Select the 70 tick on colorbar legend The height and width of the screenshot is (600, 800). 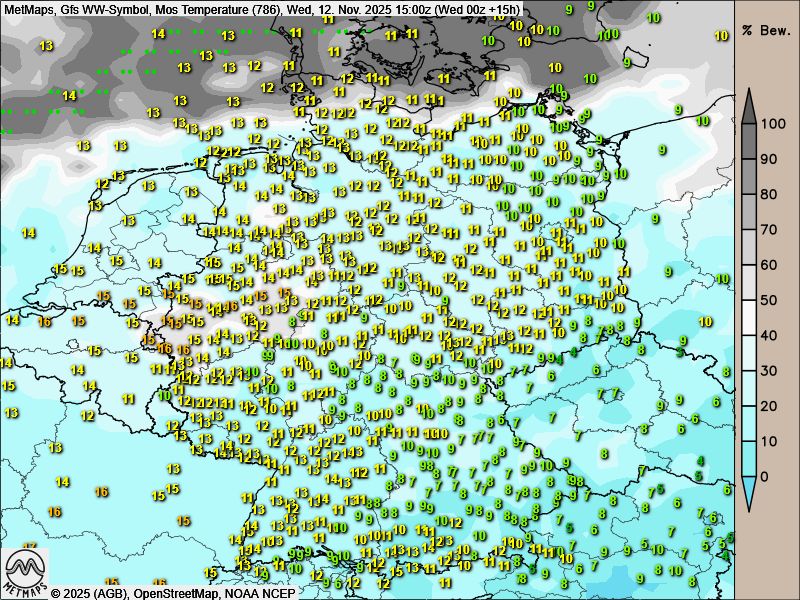coord(768,229)
